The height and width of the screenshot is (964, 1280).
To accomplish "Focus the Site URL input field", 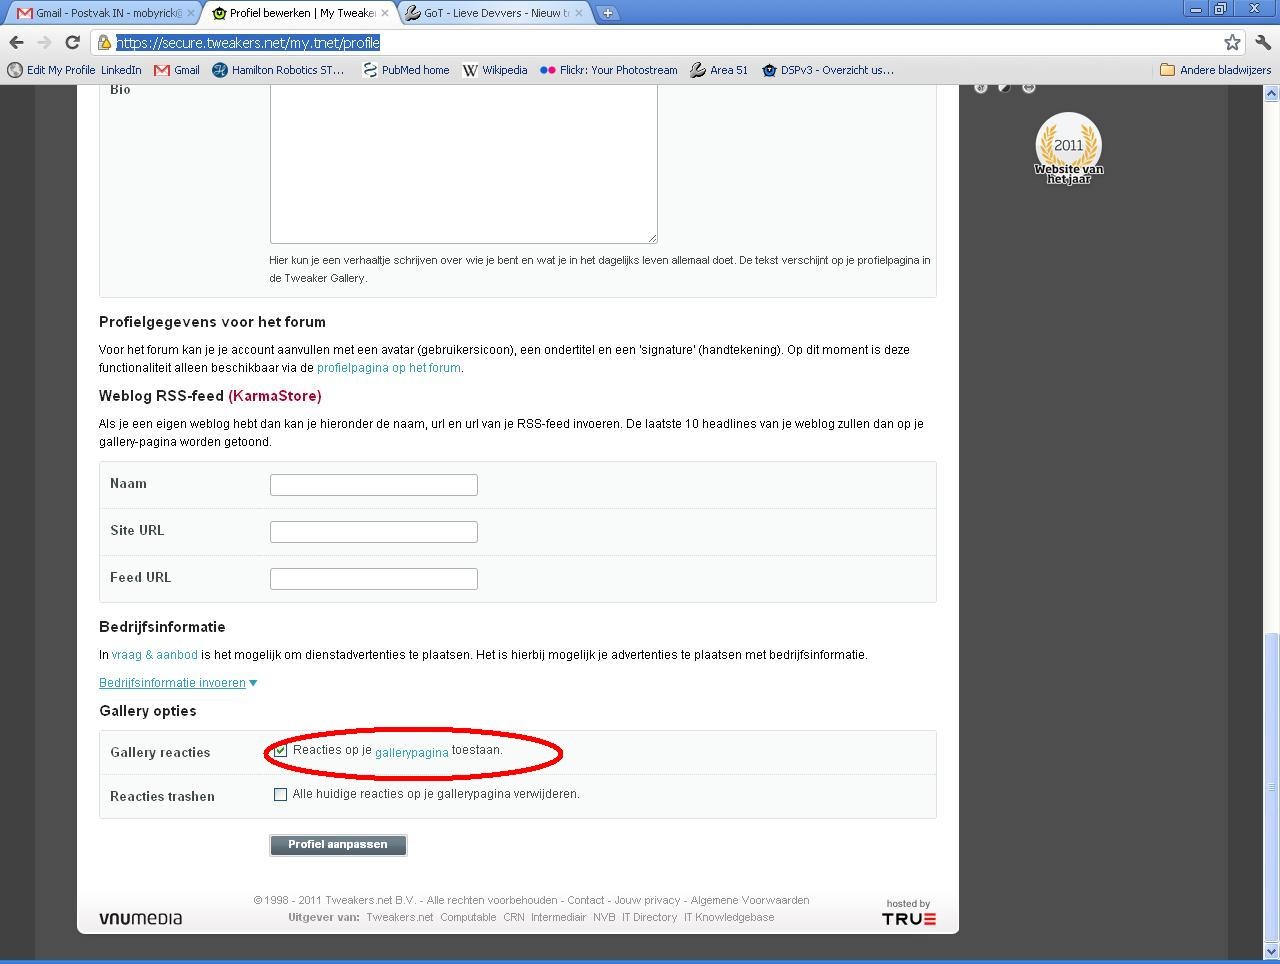I will click(374, 532).
